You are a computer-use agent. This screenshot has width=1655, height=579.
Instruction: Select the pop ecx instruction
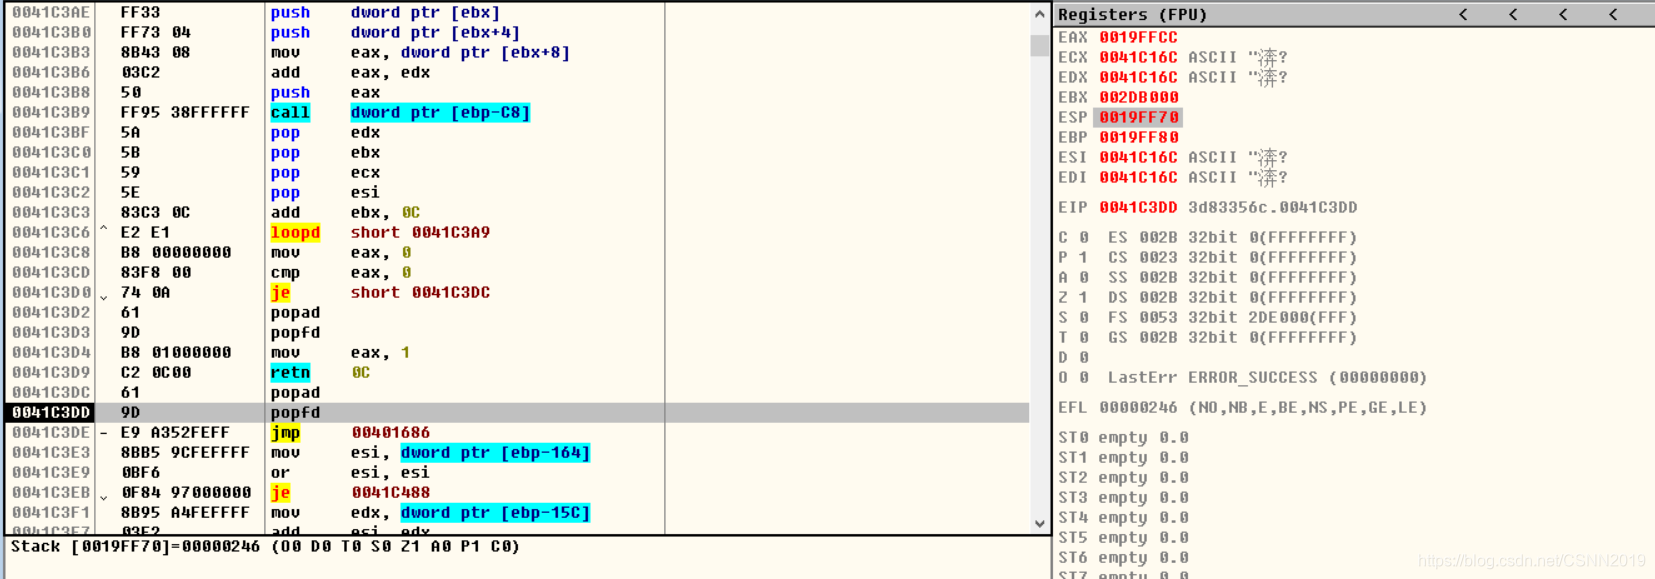tap(325, 172)
